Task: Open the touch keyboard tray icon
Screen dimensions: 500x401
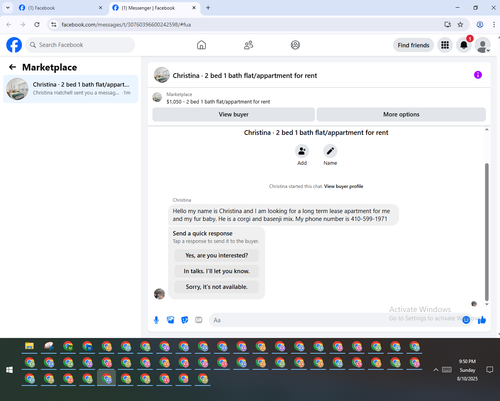Action: coord(447,370)
